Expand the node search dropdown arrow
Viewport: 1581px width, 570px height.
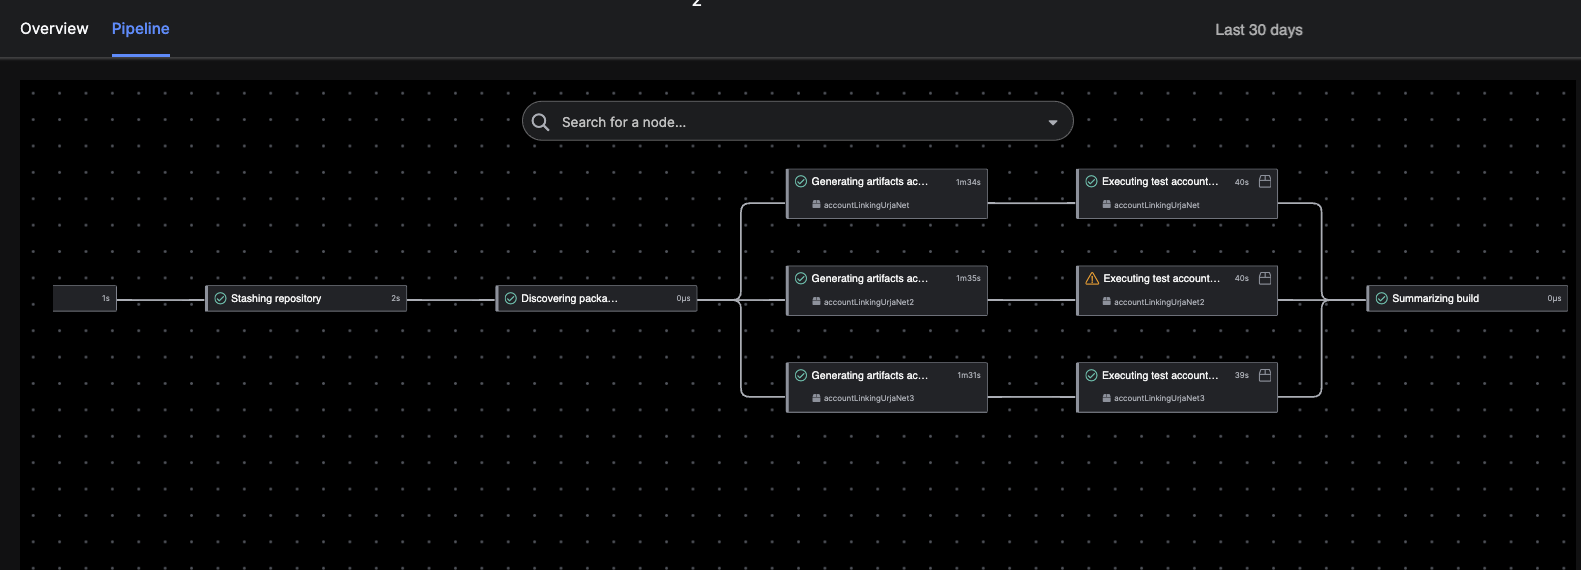(x=1053, y=122)
